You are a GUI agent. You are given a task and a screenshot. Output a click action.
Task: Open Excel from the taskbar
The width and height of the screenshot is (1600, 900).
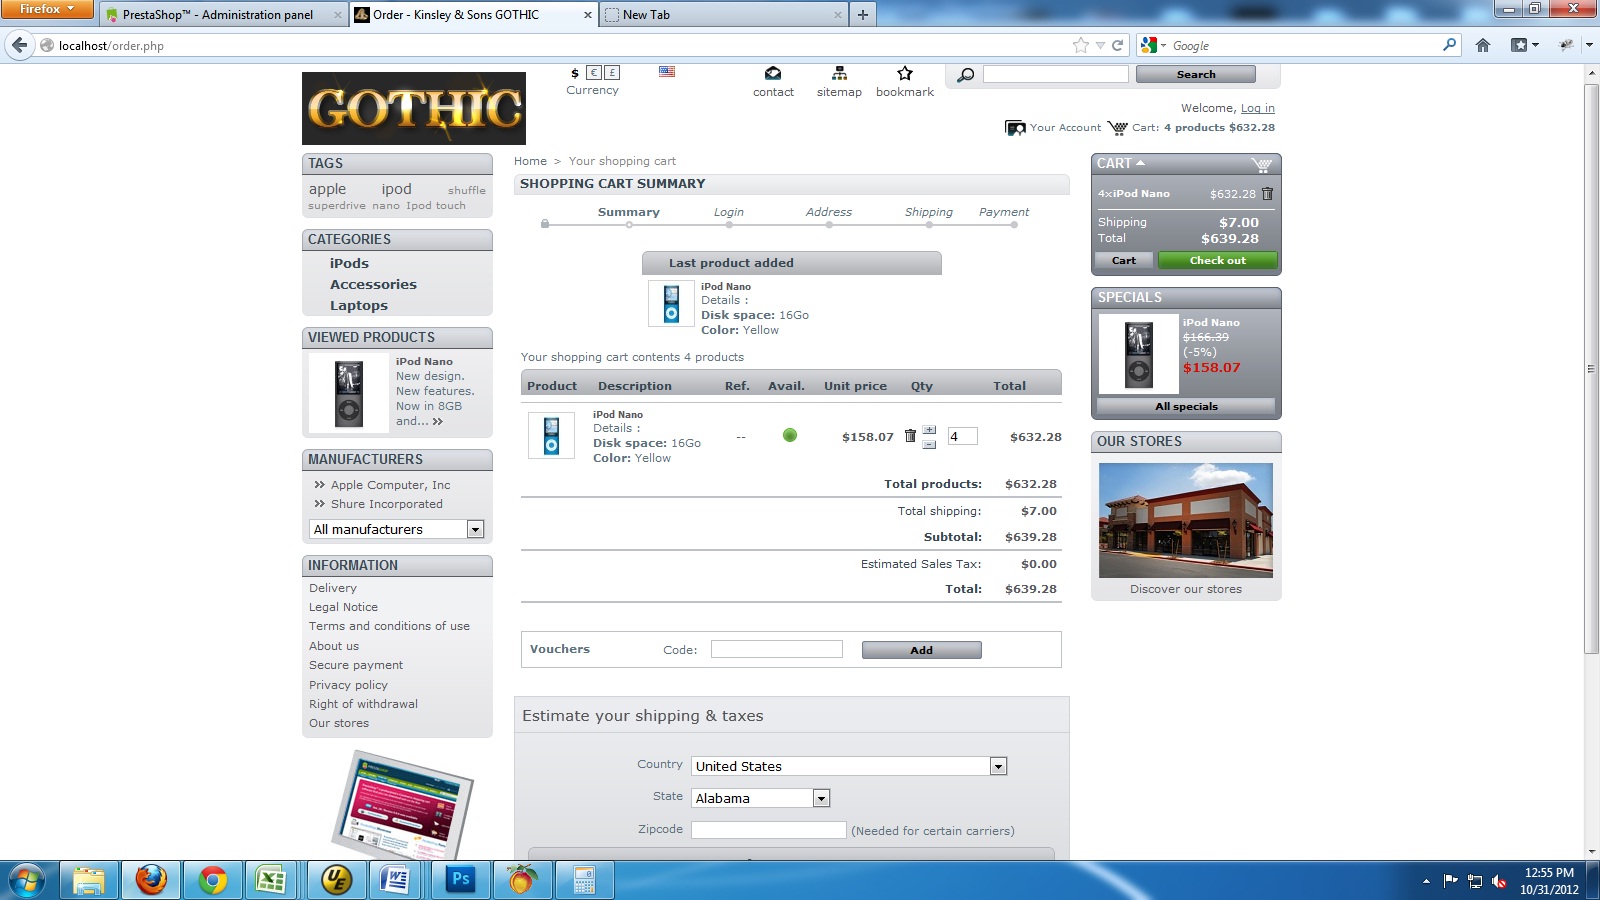pos(272,880)
